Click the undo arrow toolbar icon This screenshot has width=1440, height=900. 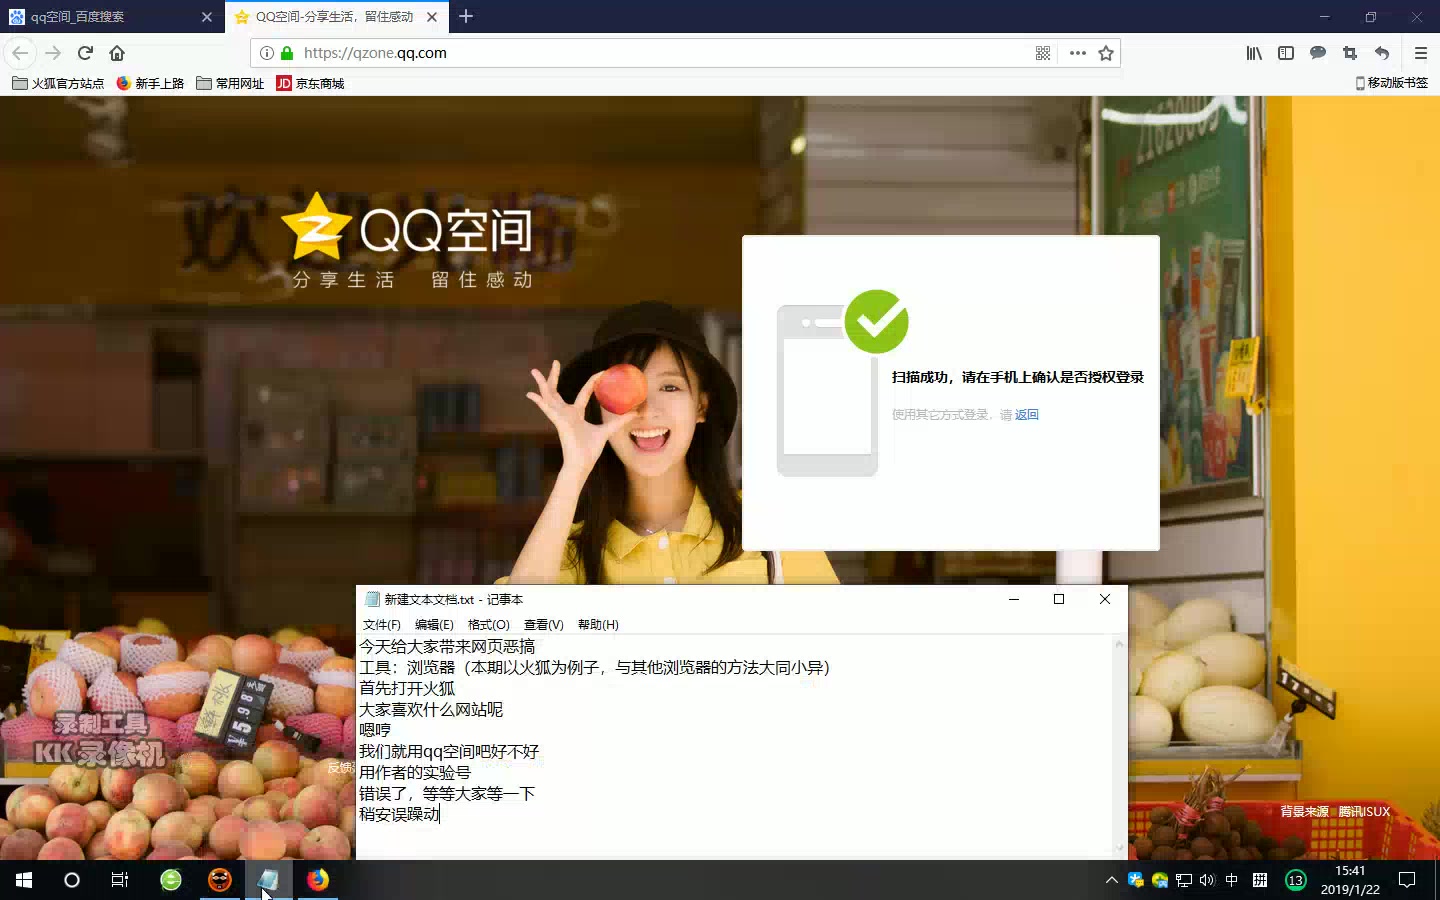click(1382, 53)
